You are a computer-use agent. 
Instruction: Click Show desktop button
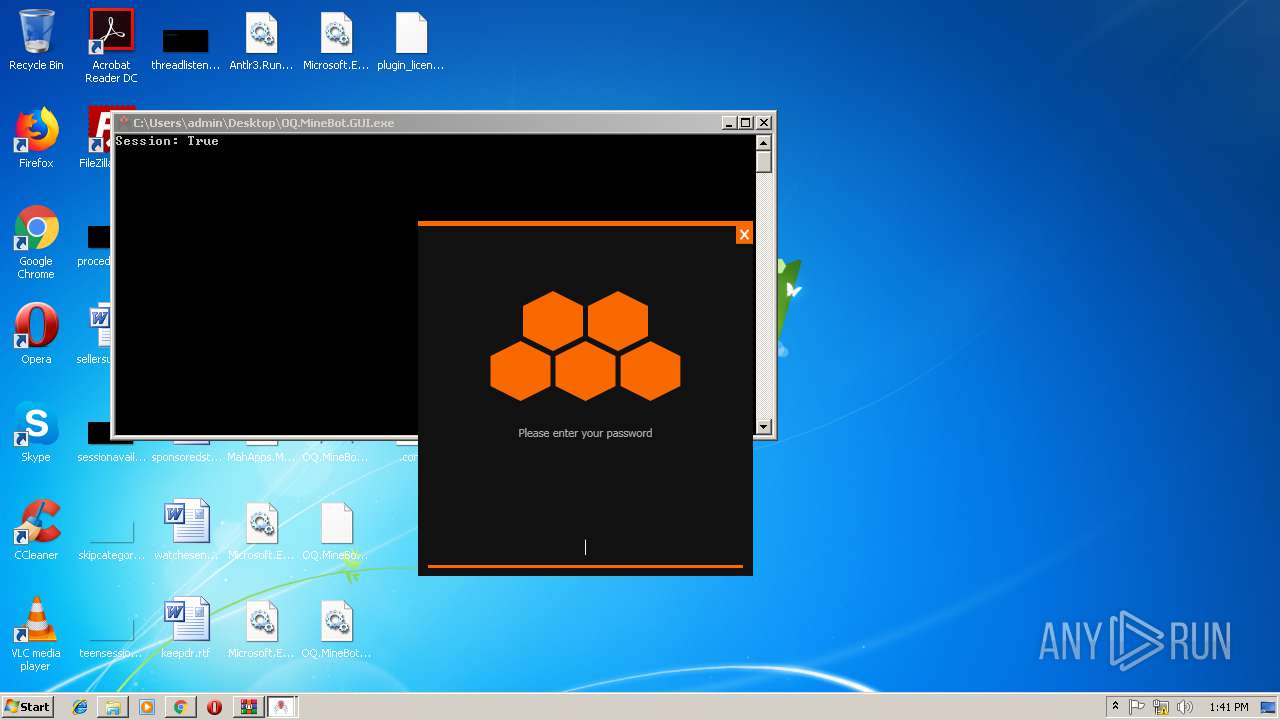point(1269,707)
